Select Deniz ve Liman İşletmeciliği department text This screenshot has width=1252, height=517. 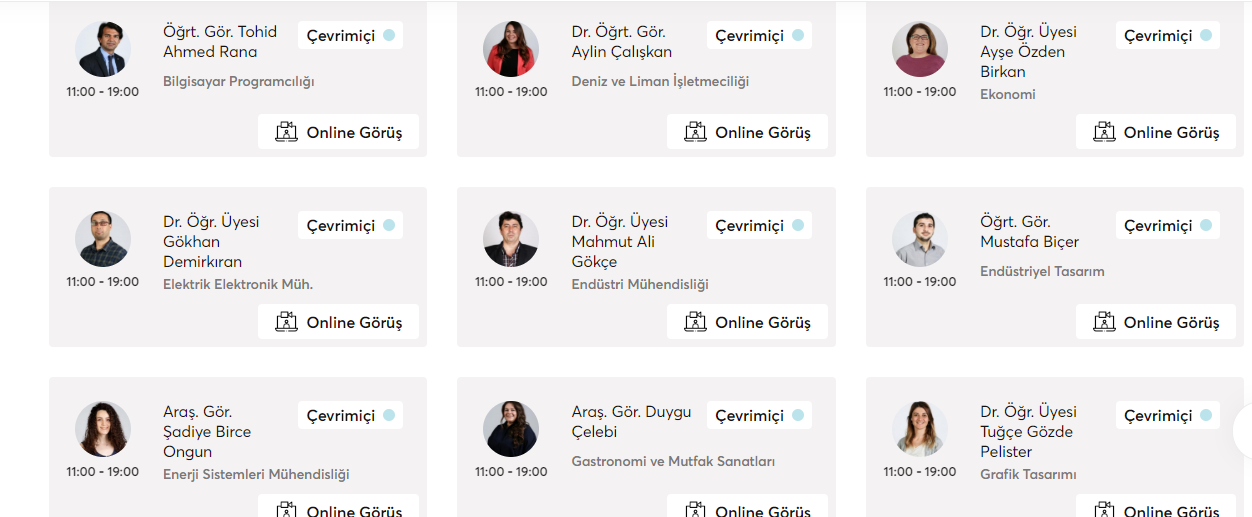(660, 81)
